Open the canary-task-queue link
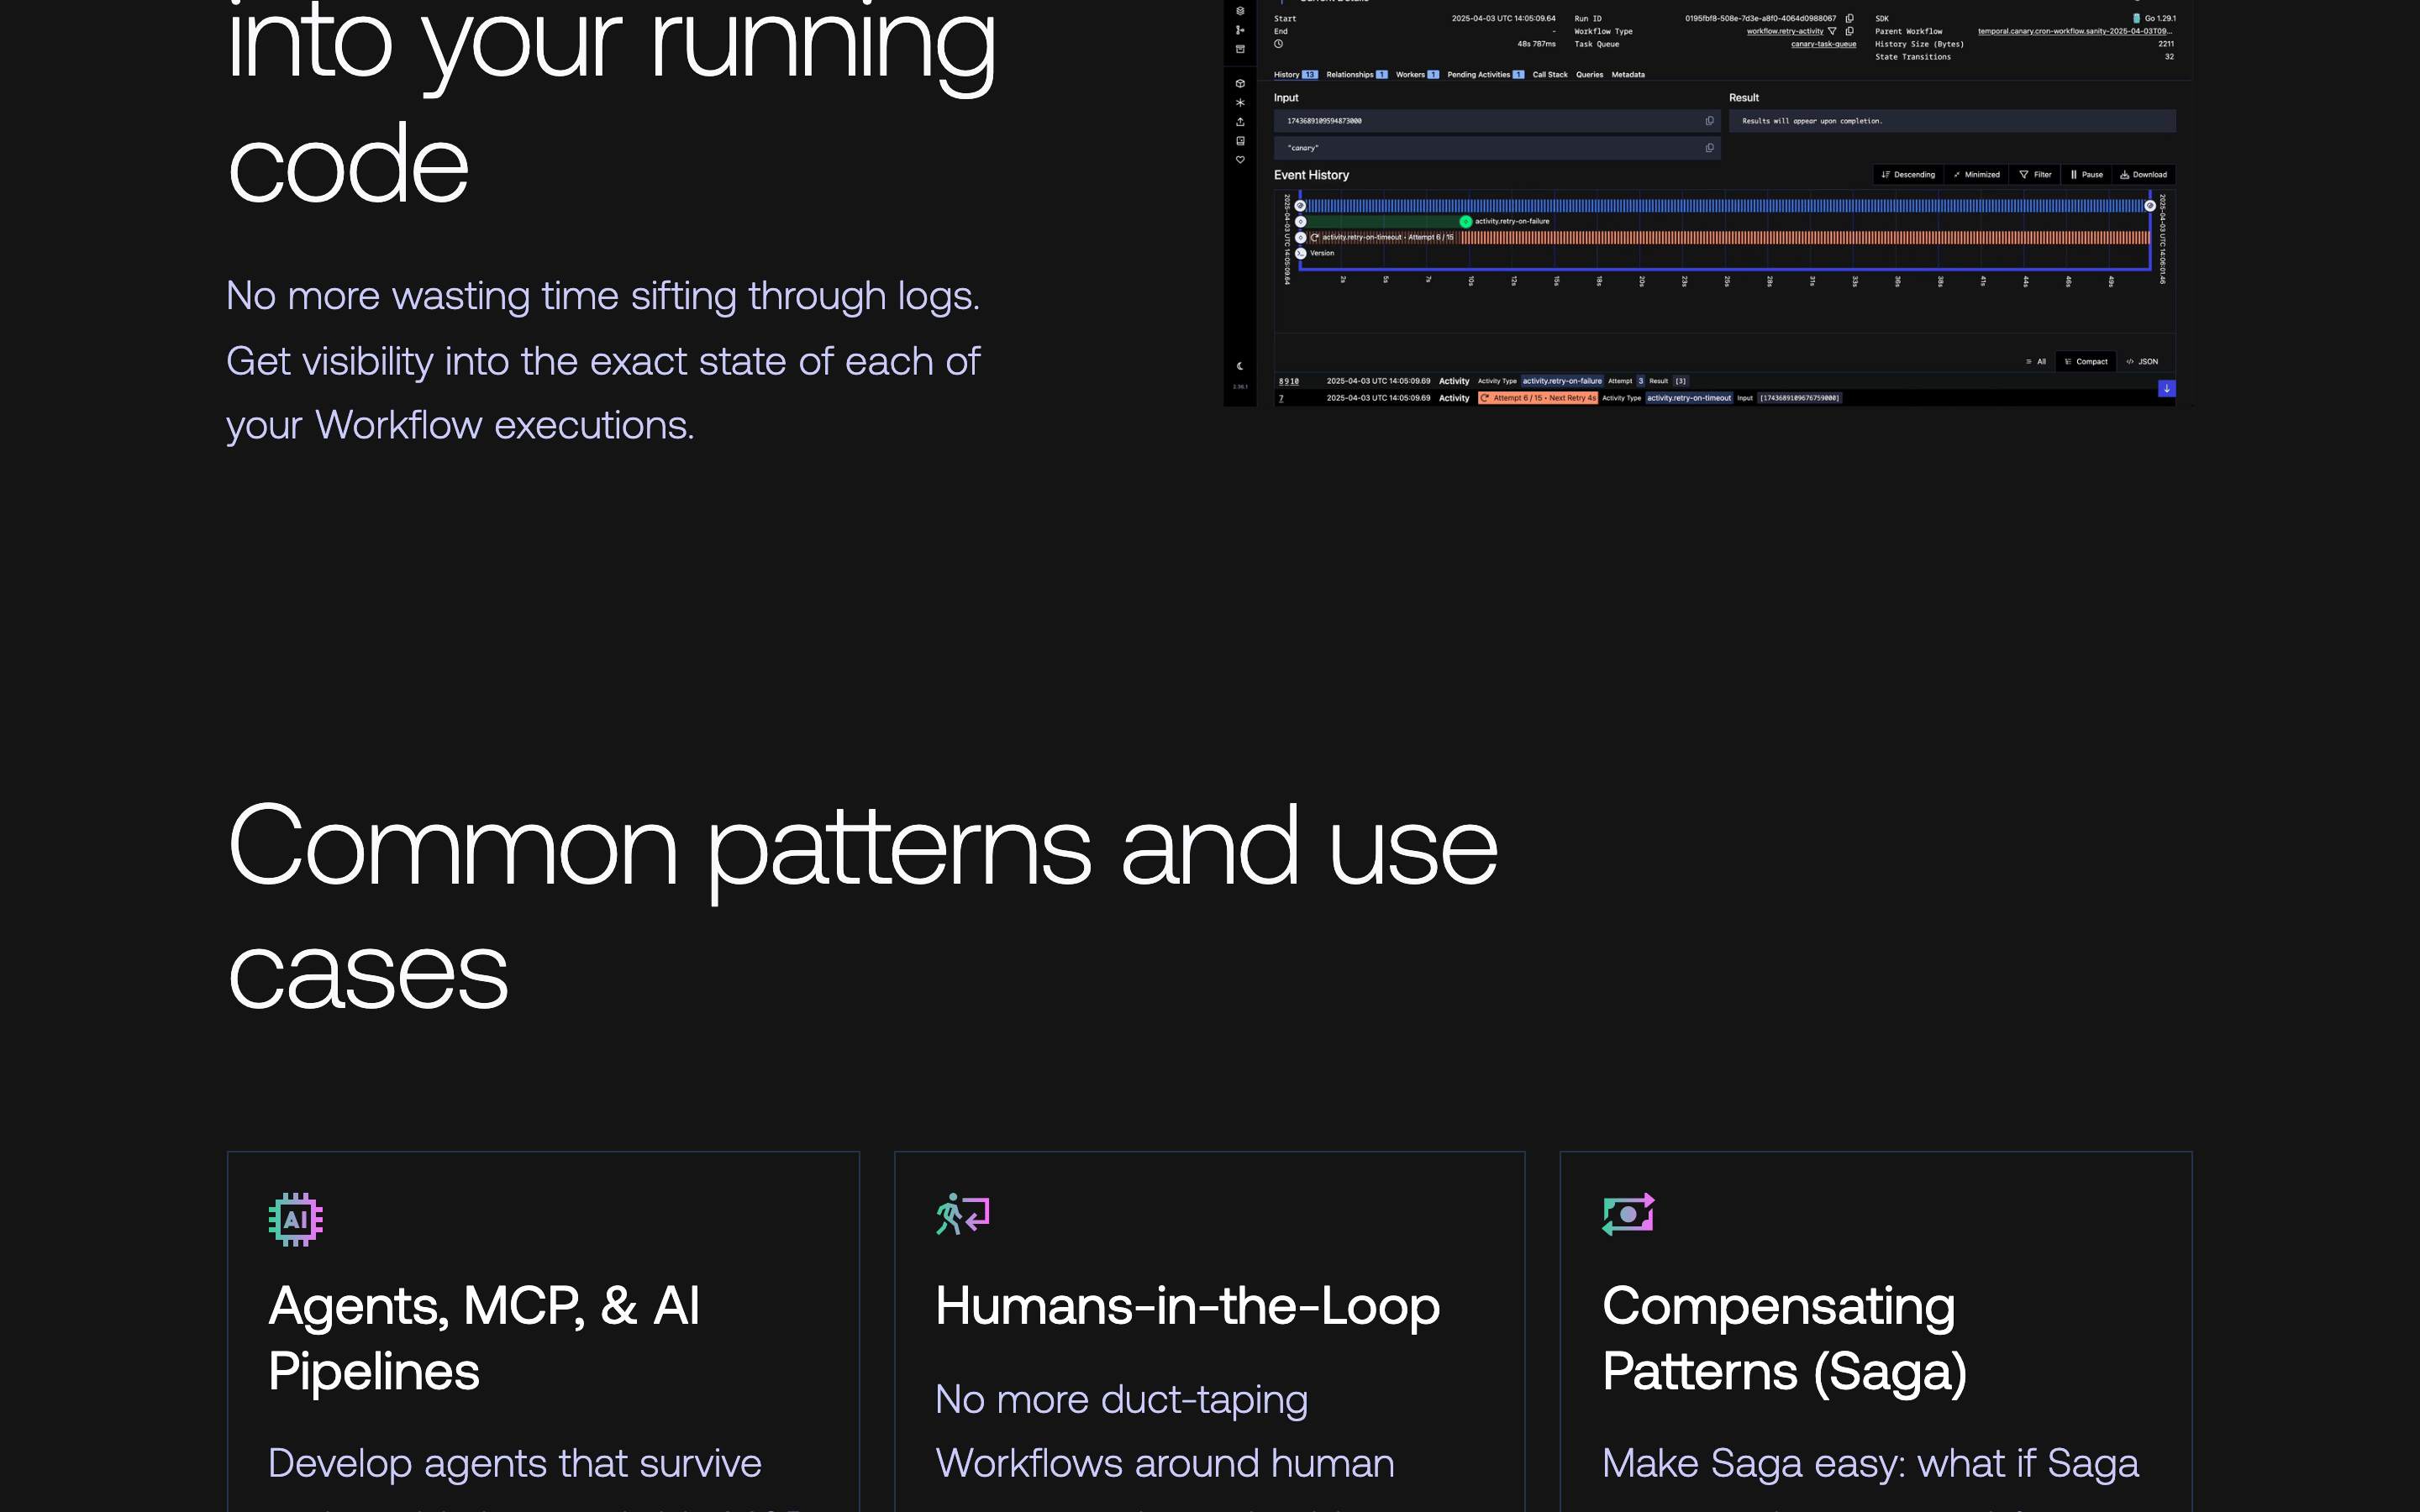 click(1823, 44)
